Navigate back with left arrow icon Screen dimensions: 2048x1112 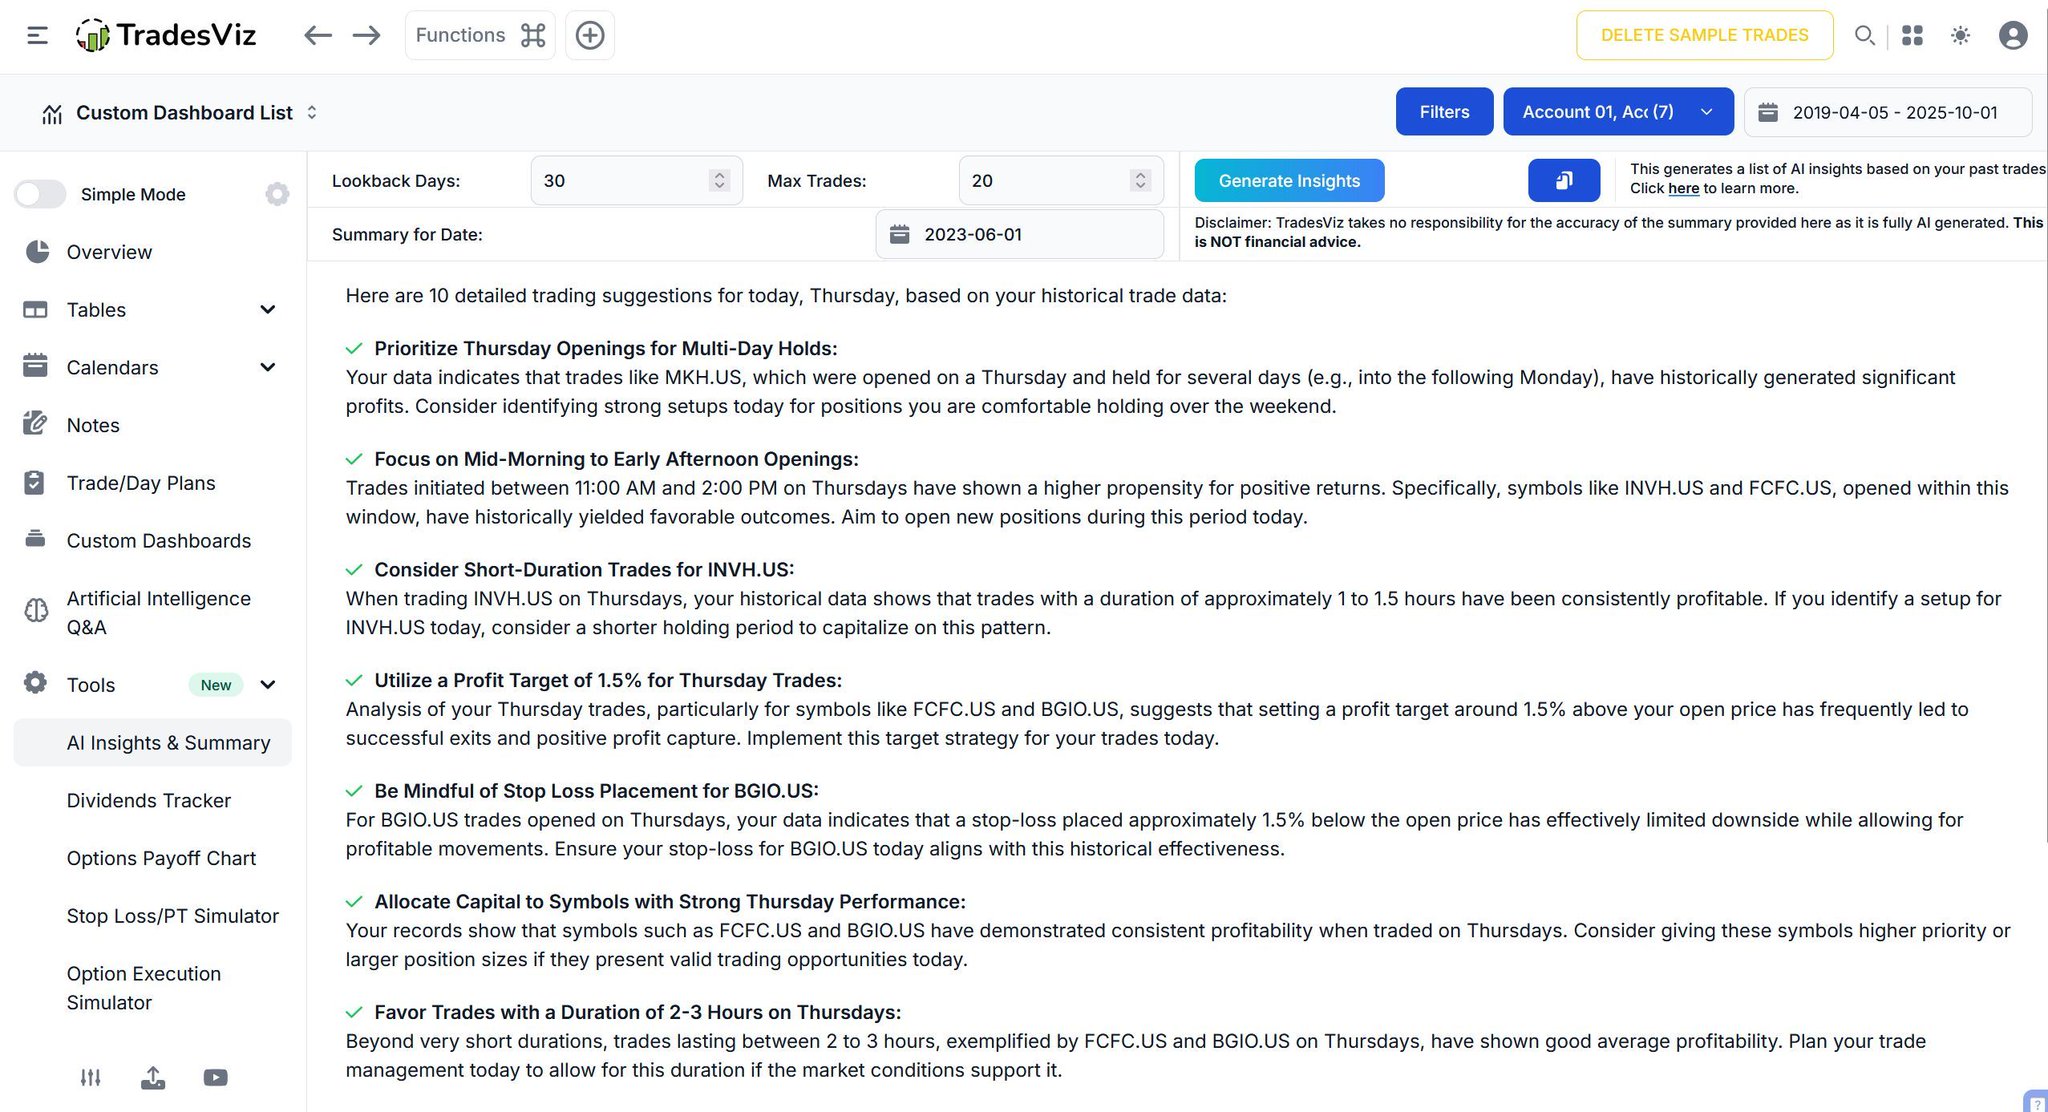(x=317, y=36)
